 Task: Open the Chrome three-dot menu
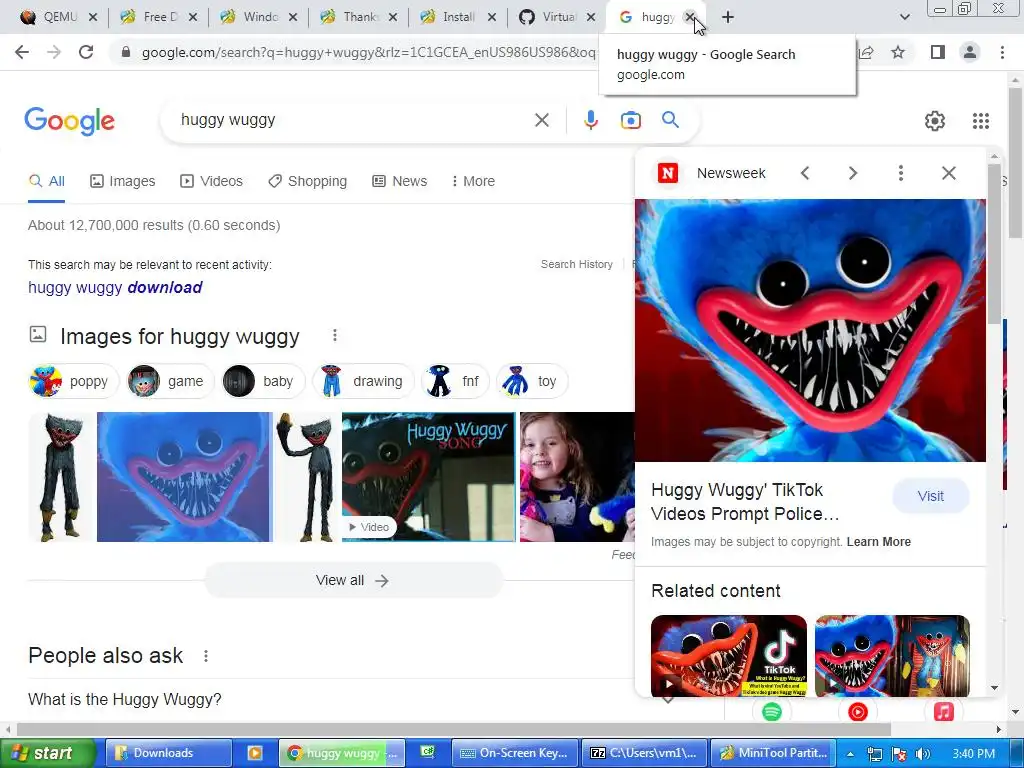point(1002,52)
